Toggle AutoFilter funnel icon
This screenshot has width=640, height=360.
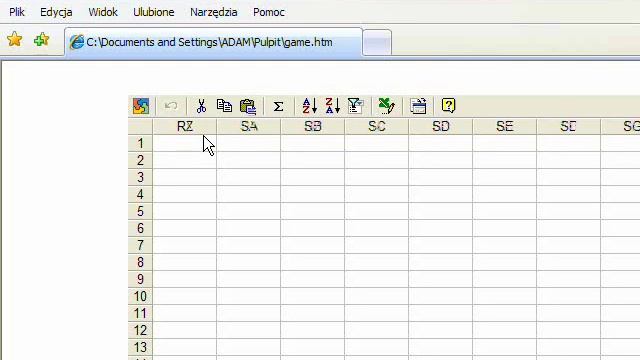point(356,106)
